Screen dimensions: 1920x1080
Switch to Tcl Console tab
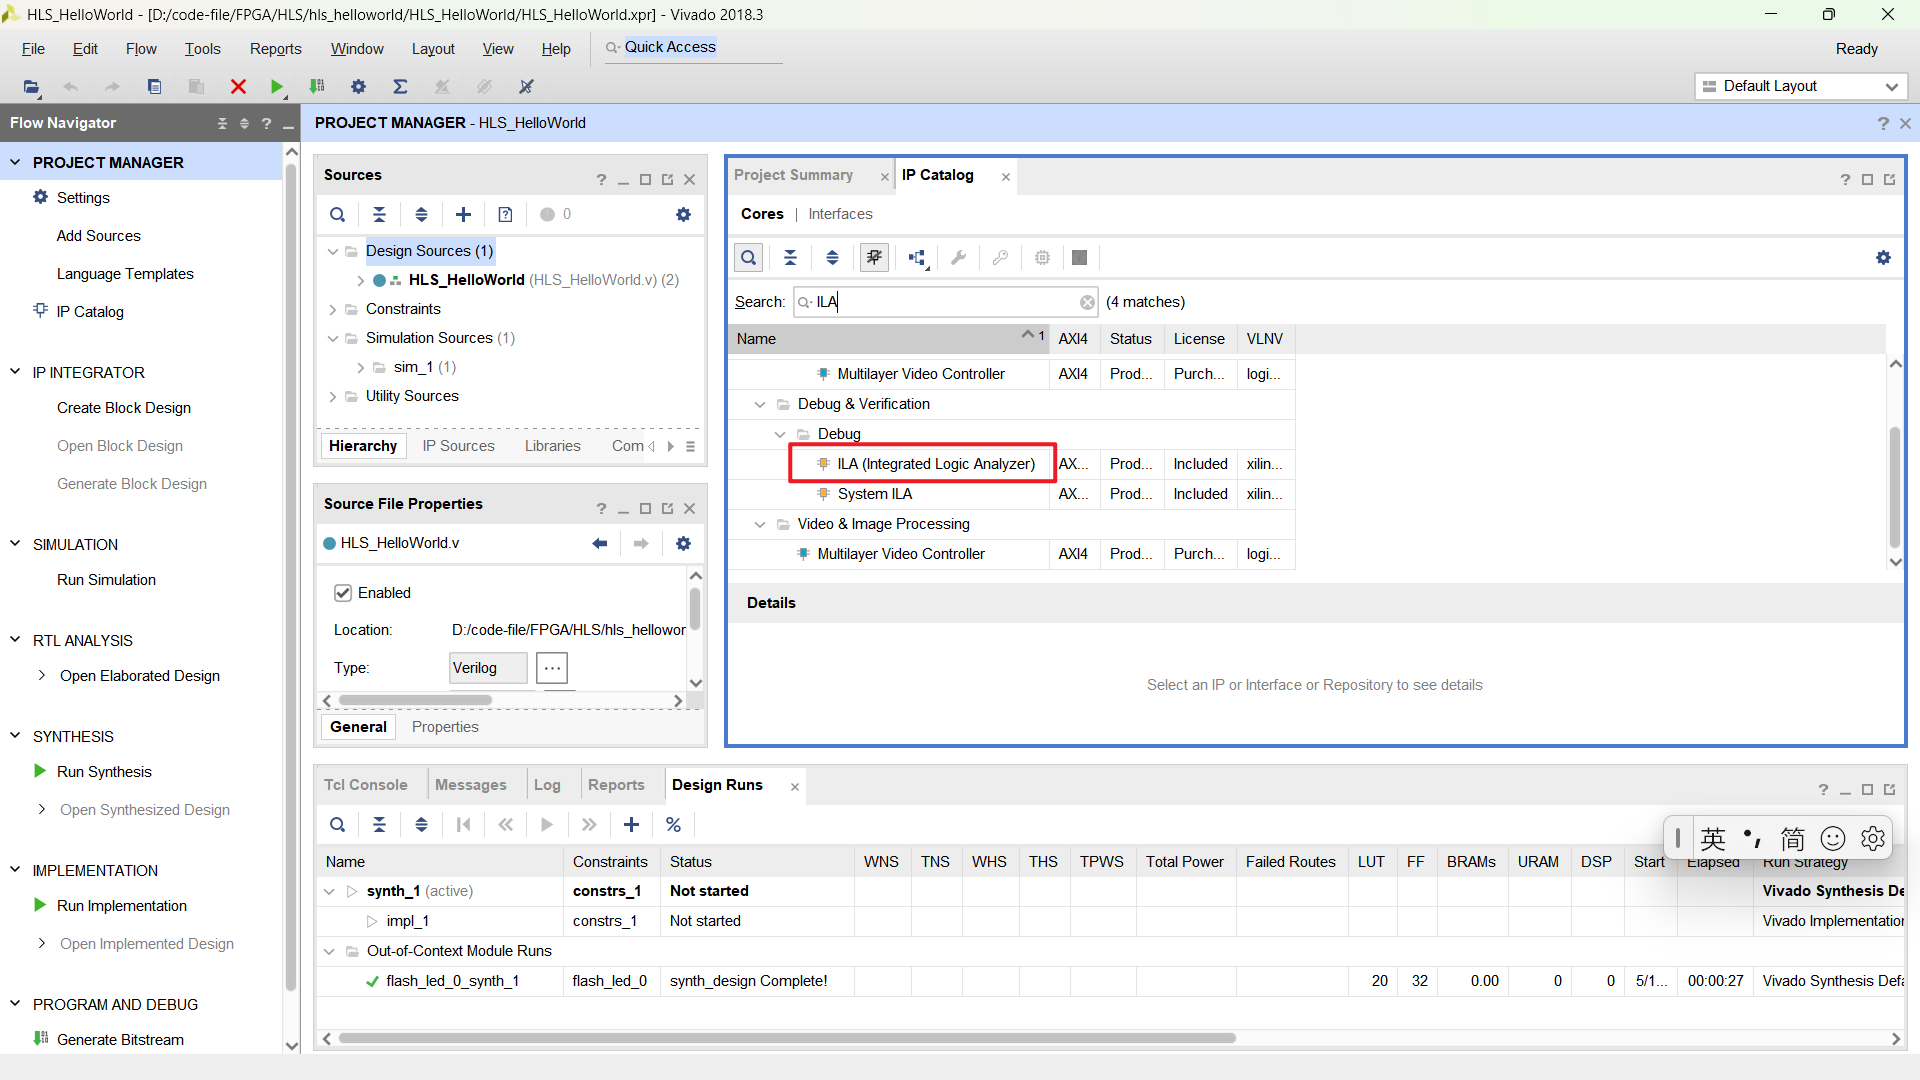(x=365, y=785)
